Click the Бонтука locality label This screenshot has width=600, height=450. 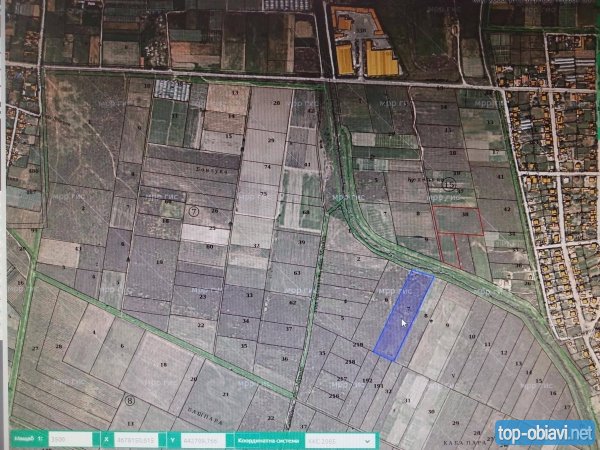coord(212,170)
